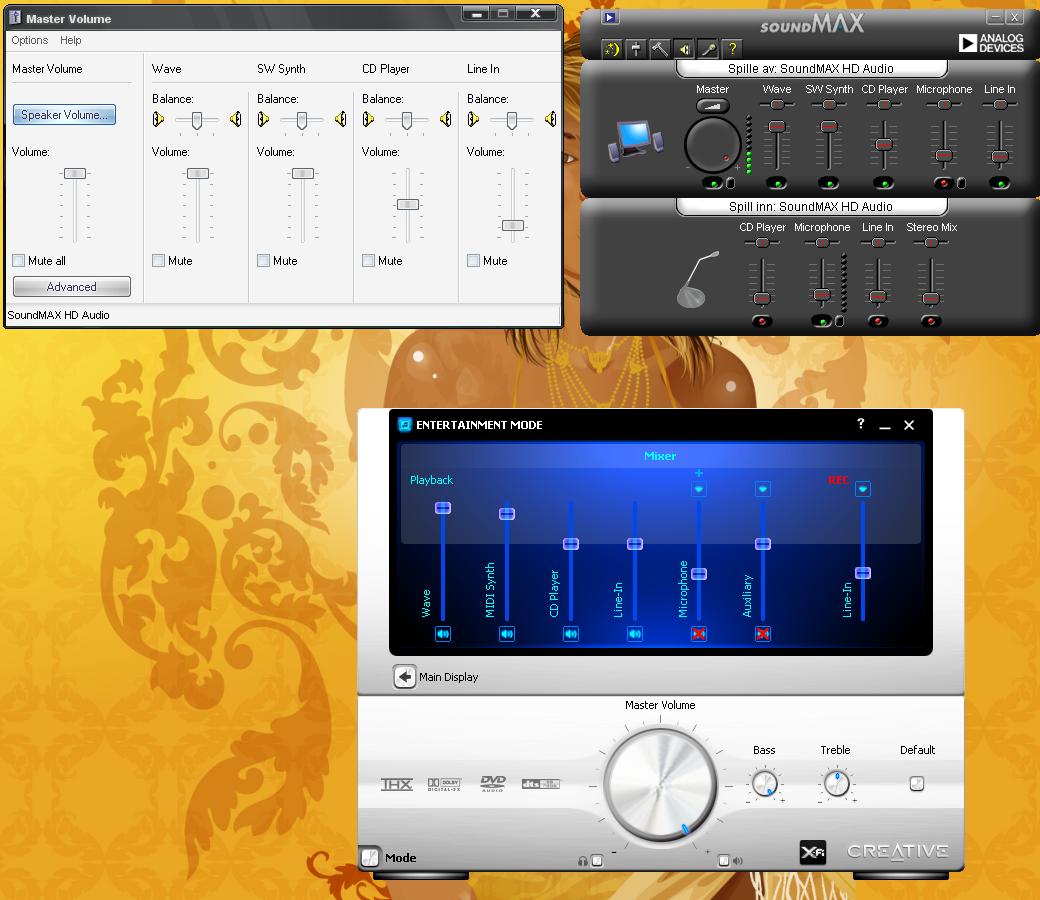1040x900 pixels.
Task: Open Creative console help question mark
Action: pos(860,424)
